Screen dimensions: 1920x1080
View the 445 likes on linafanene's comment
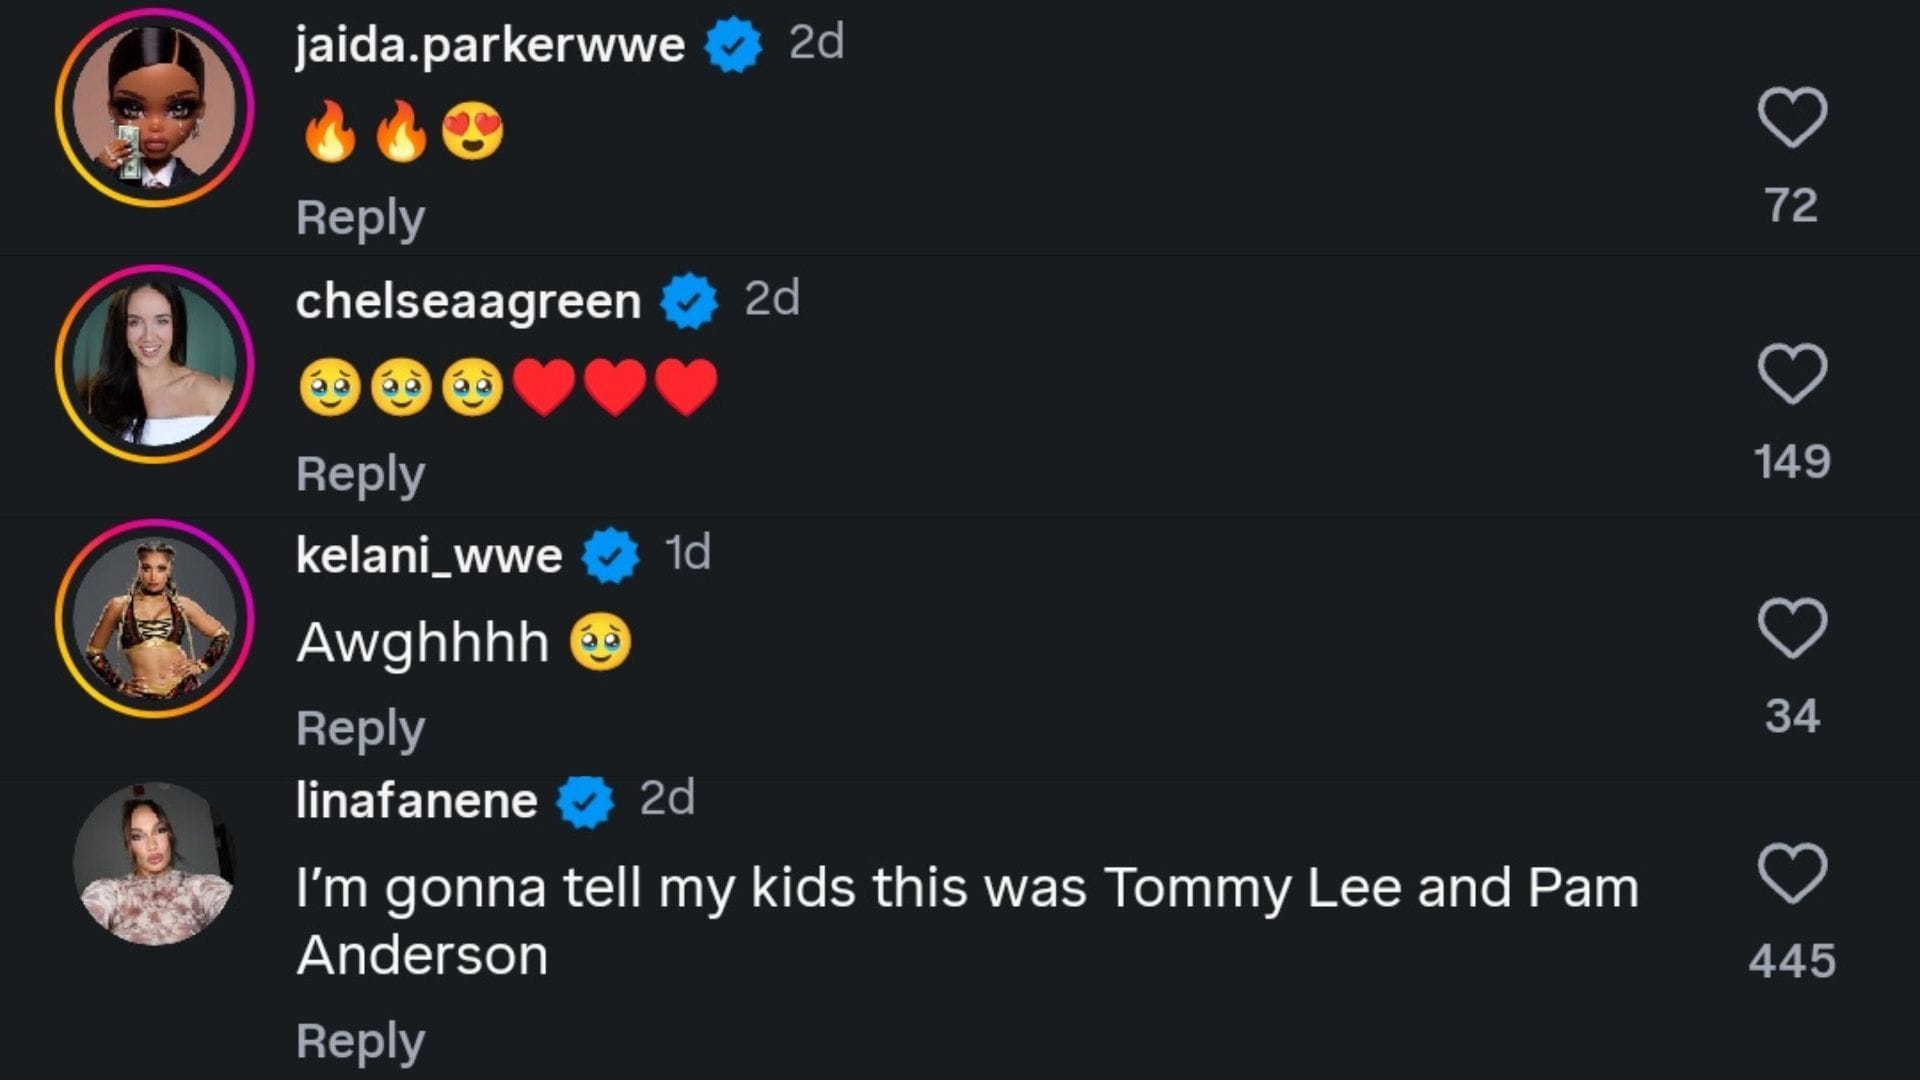click(1793, 957)
